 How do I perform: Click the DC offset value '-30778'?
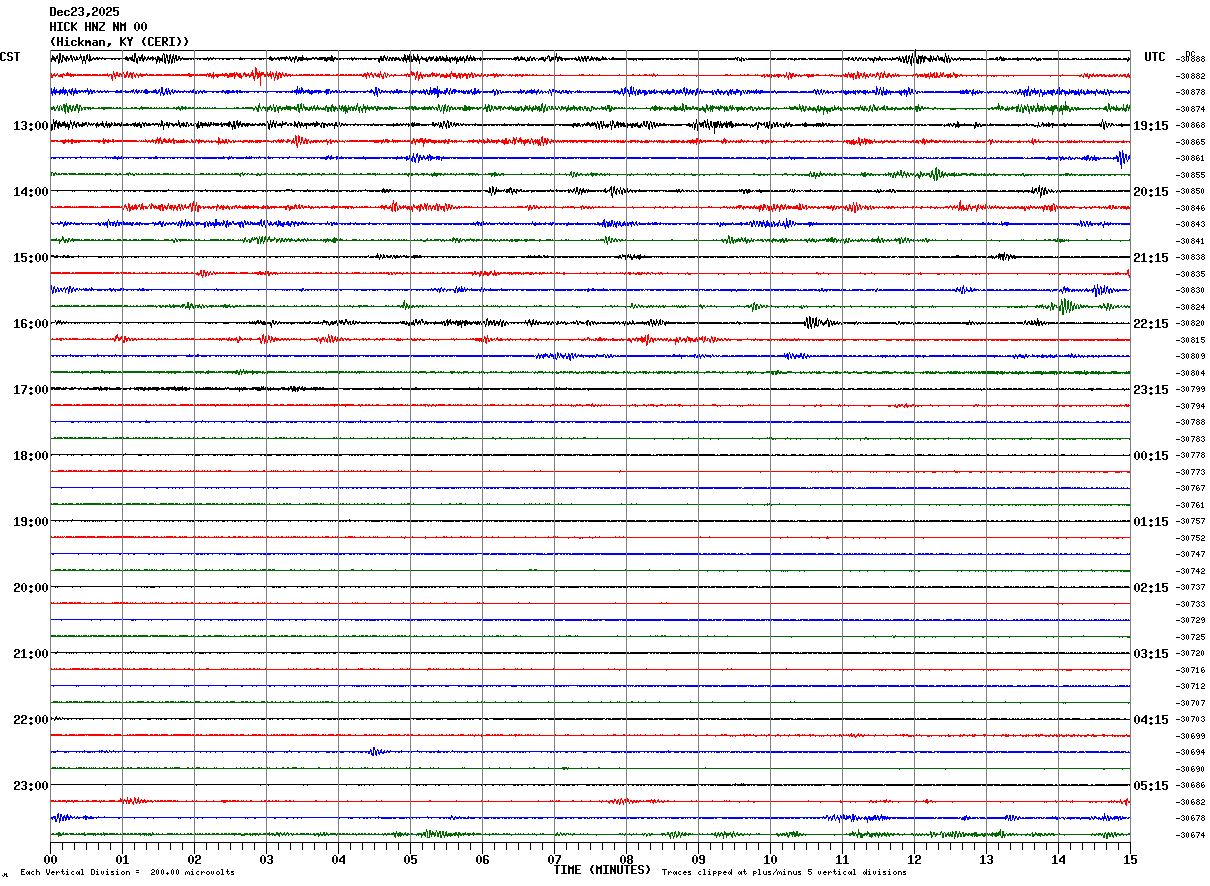1191,456
